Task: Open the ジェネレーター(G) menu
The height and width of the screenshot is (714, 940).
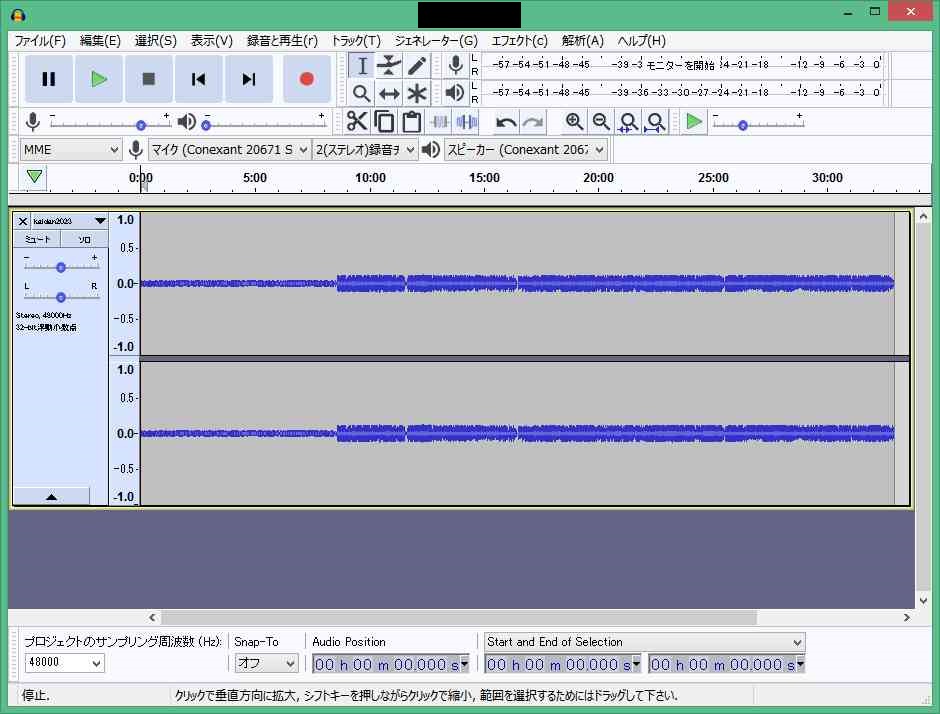Action: pyautogui.click(x=436, y=41)
